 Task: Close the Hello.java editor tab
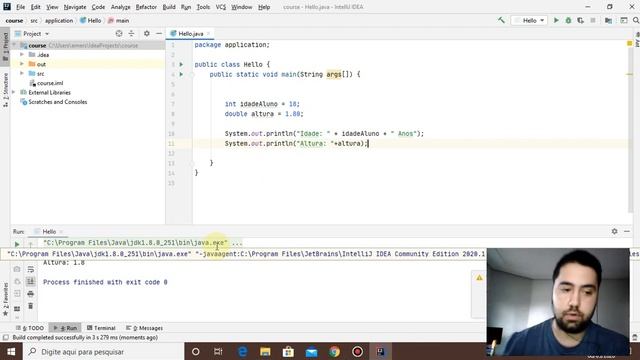coord(208,33)
